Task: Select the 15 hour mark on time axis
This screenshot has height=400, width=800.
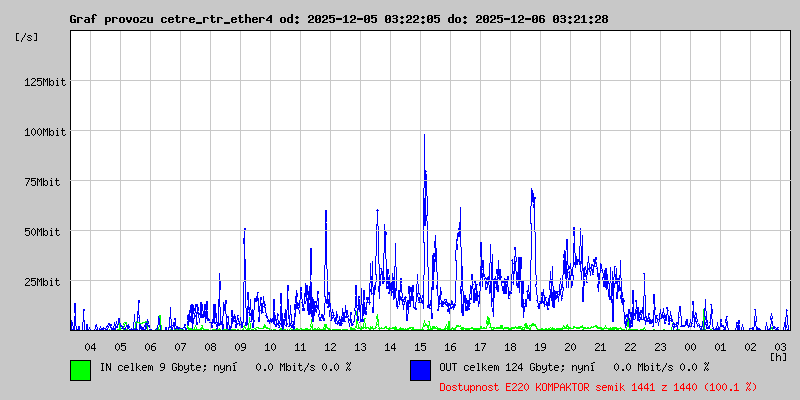Action: 420,346
